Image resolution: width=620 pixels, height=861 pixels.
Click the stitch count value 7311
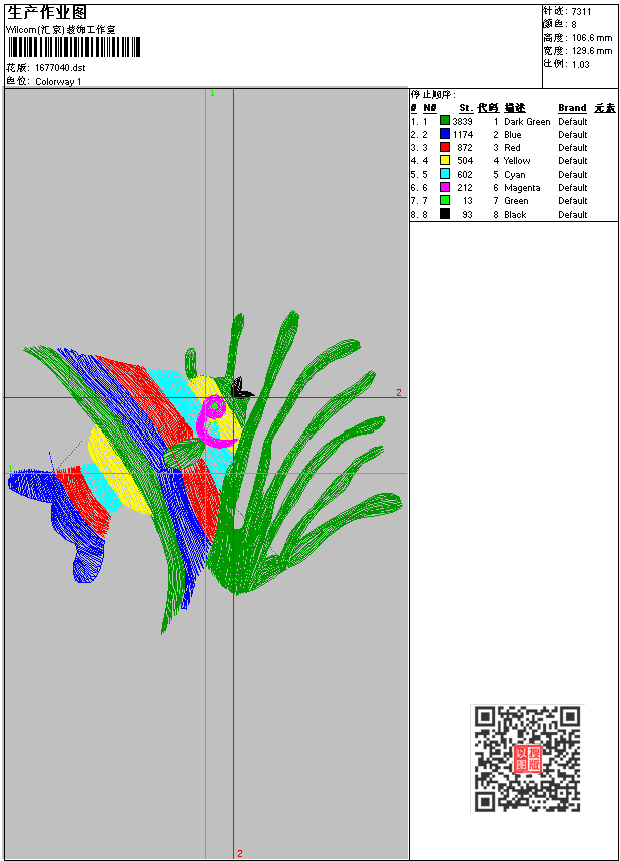581,12
